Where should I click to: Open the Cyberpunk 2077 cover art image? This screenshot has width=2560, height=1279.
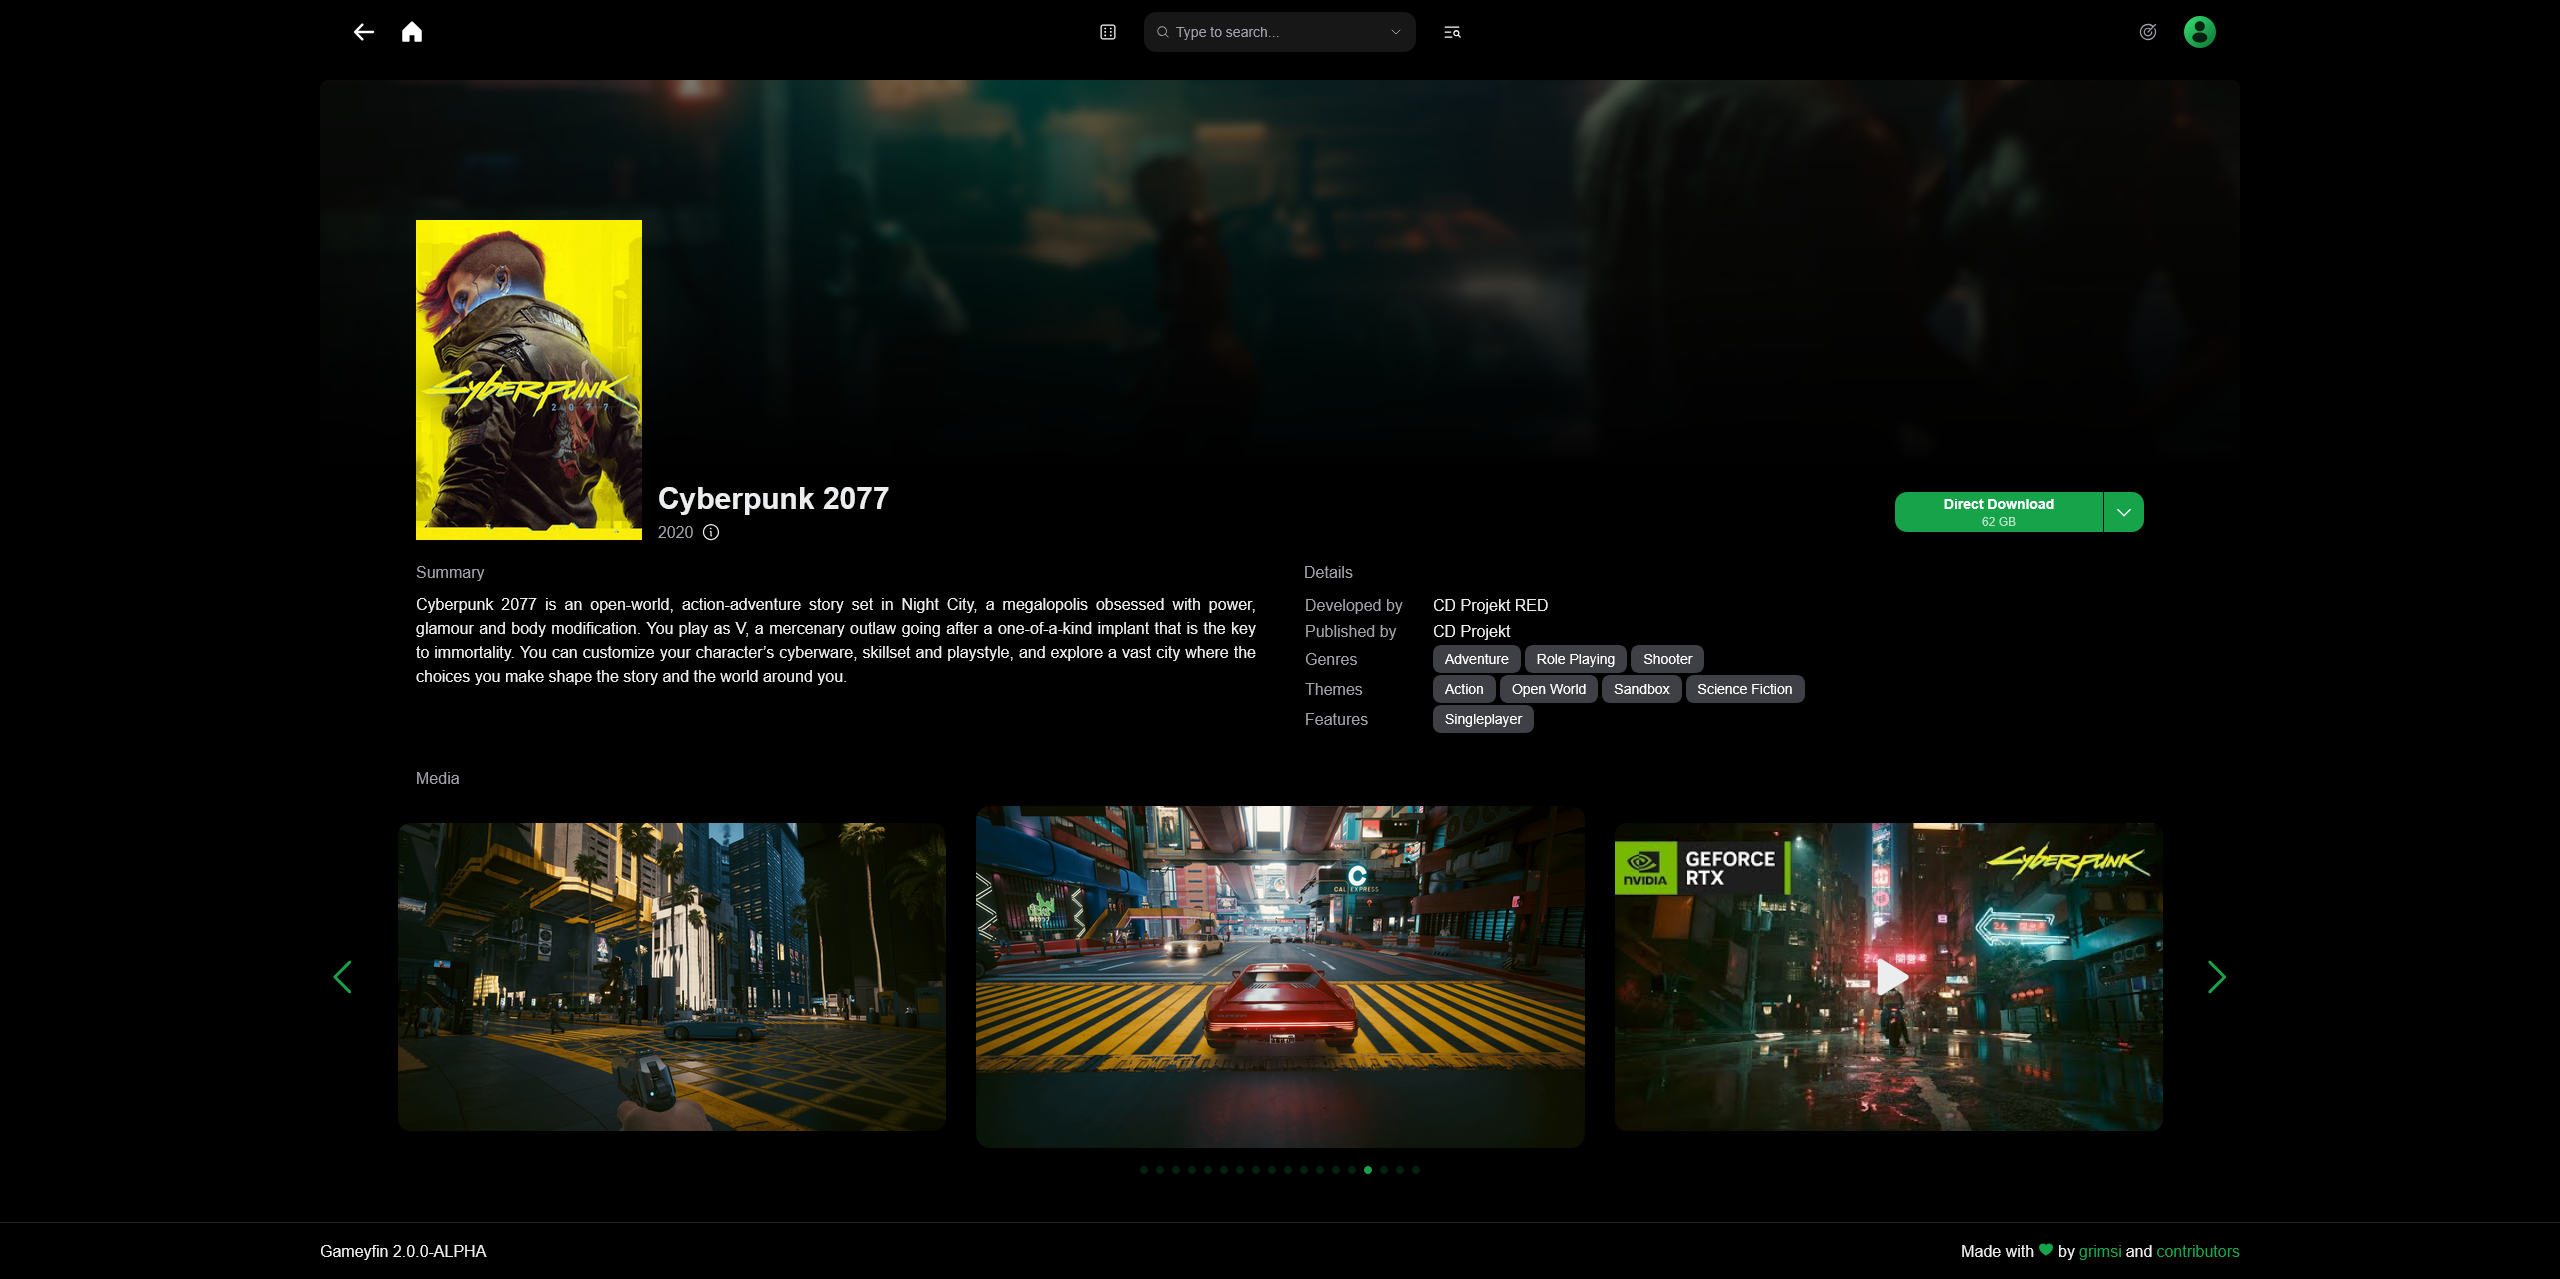529,380
